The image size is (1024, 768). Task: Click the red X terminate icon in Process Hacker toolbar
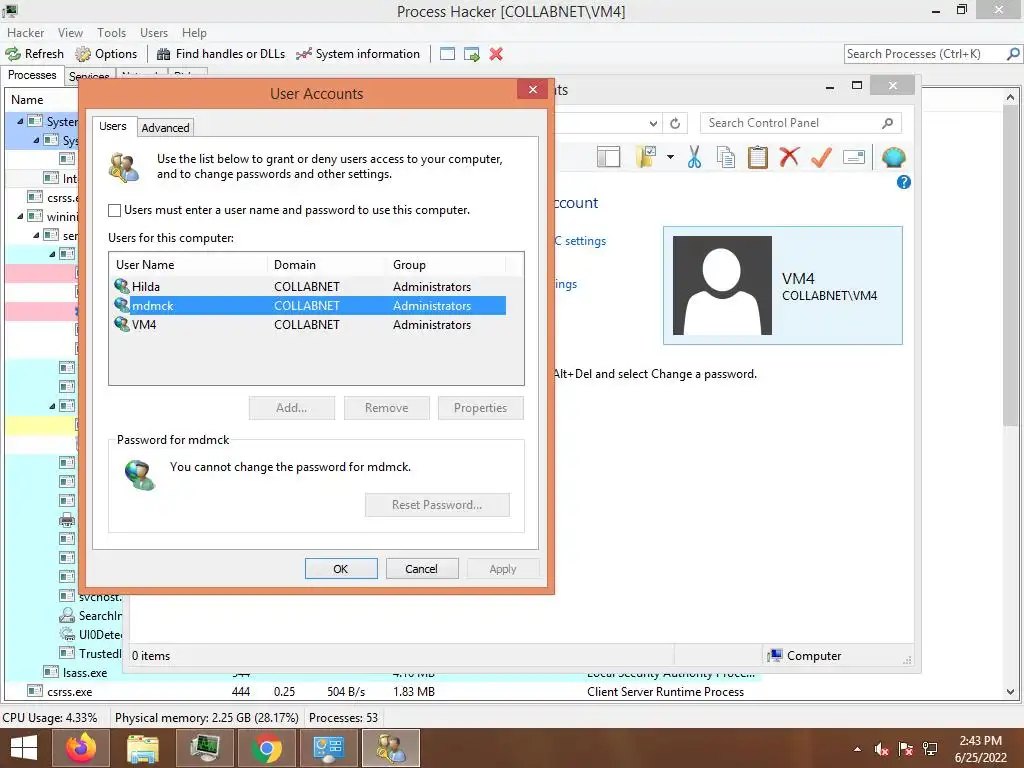496,54
